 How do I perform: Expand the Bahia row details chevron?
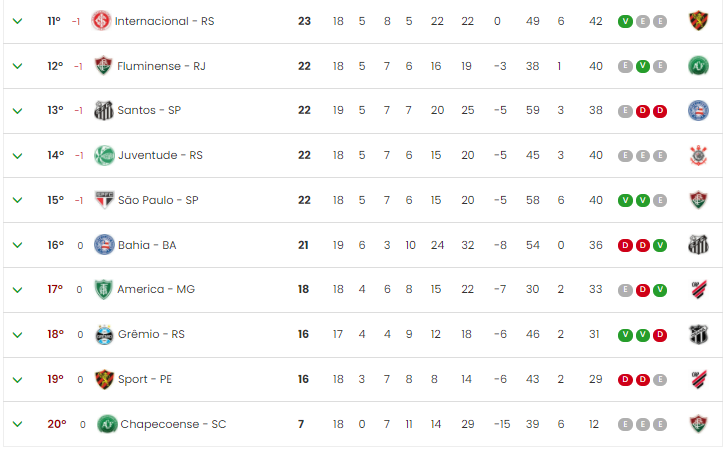[17, 245]
